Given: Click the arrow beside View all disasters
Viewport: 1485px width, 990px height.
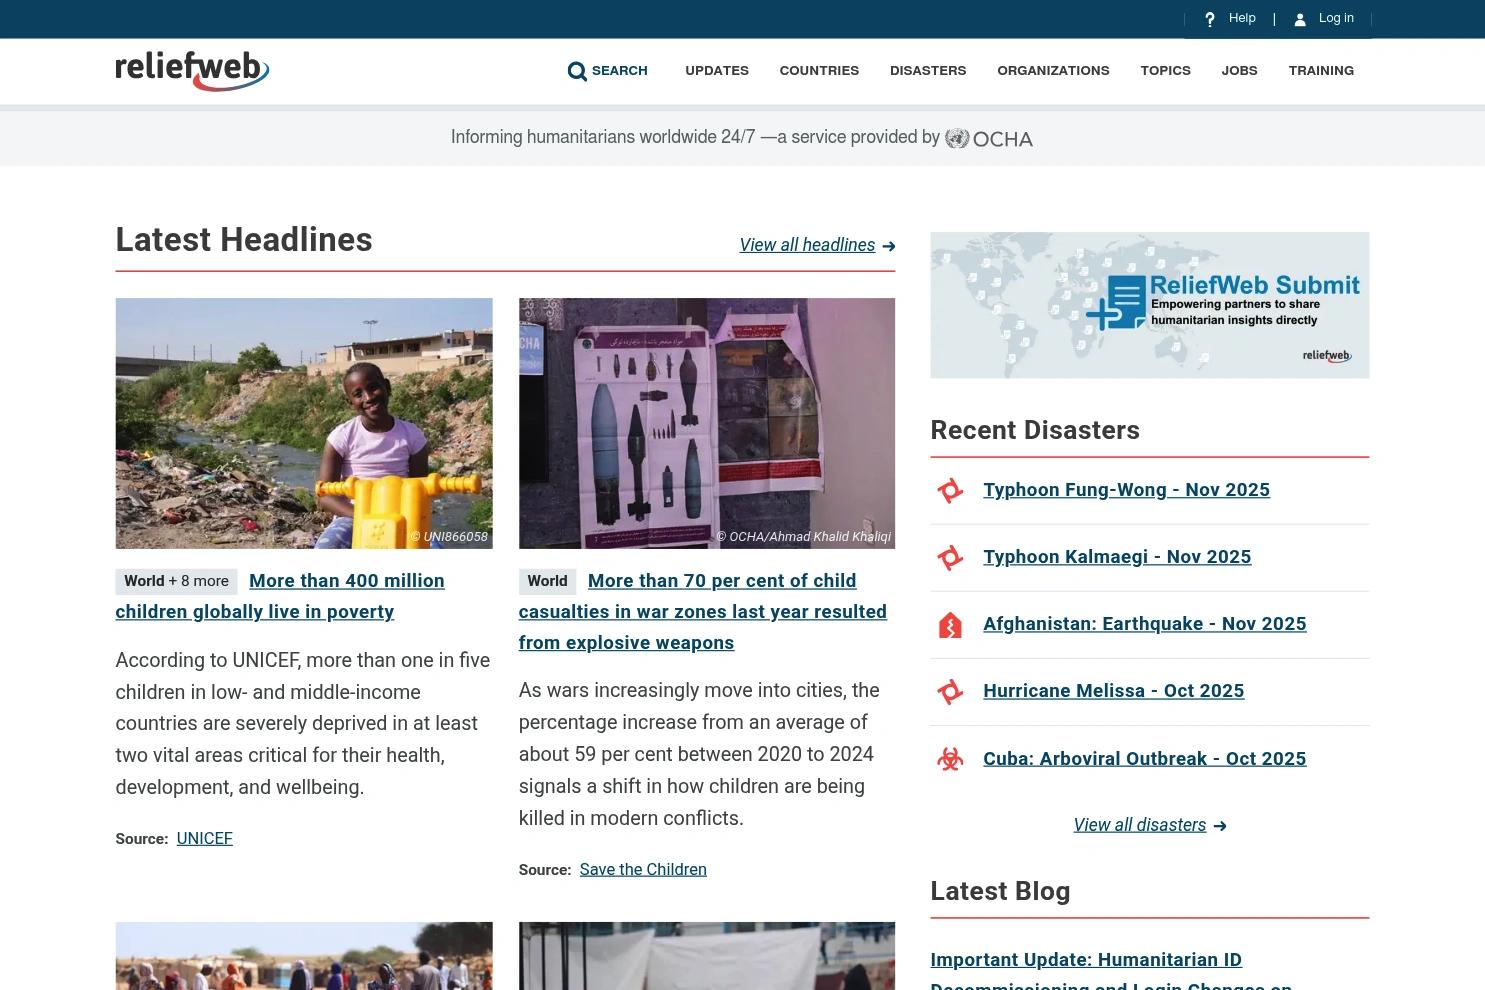Looking at the screenshot, I should tap(1220, 826).
